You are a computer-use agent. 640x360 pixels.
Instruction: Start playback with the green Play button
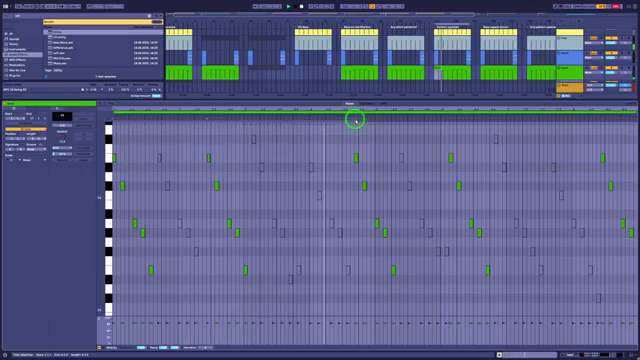tap(289, 7)
